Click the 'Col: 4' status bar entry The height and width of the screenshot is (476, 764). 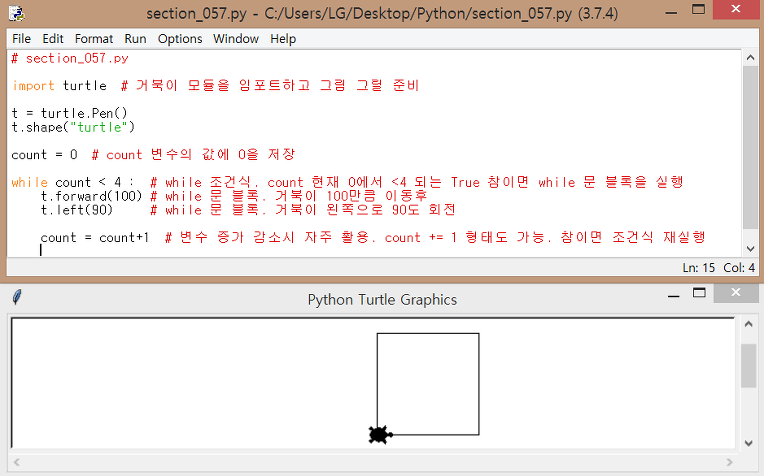pyautogui.click(x=739, y=267)
